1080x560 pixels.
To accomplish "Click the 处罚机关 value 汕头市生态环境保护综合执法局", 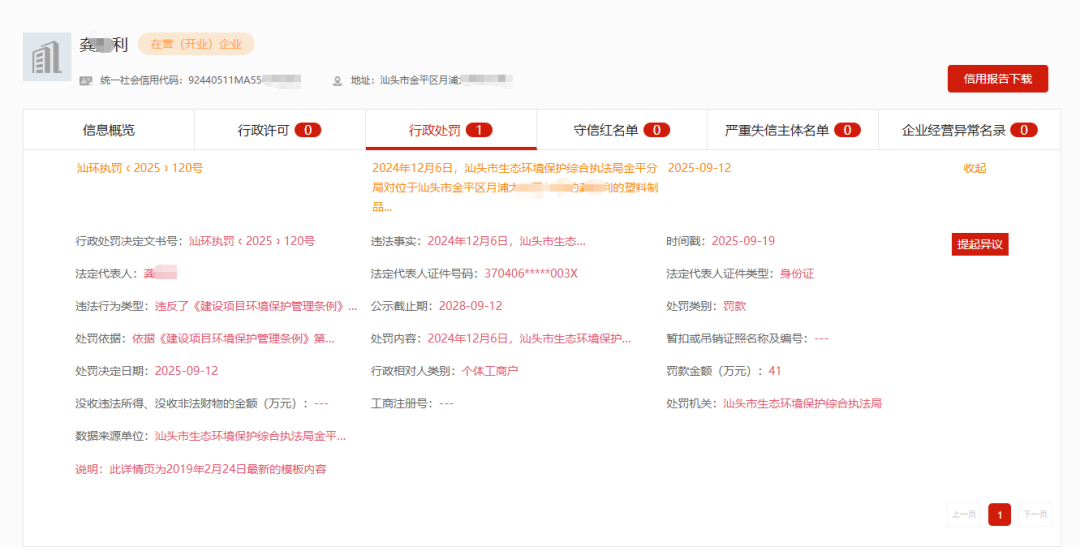I will click(x=802, y=404).
